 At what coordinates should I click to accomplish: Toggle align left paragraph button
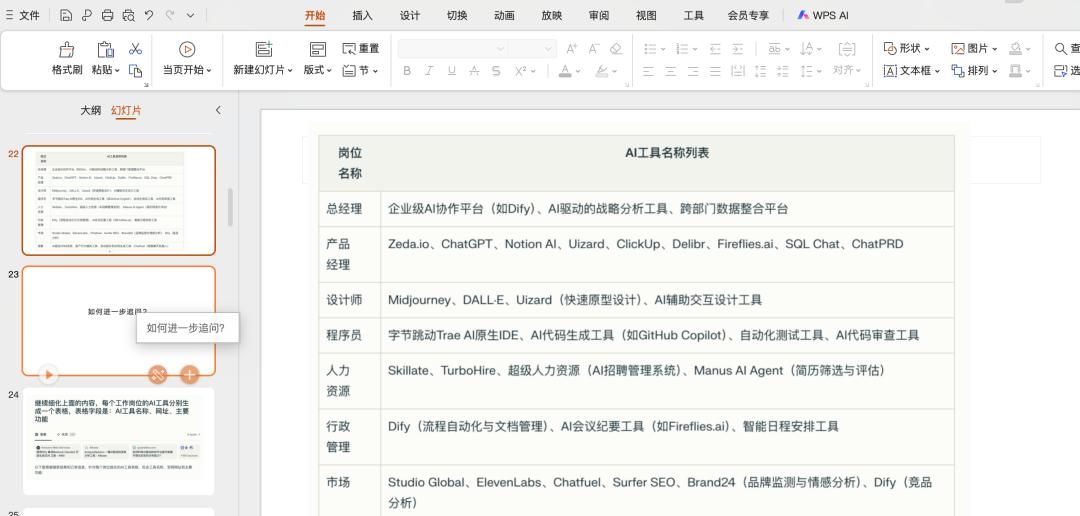pyautogui.click(x=648, y=70)
